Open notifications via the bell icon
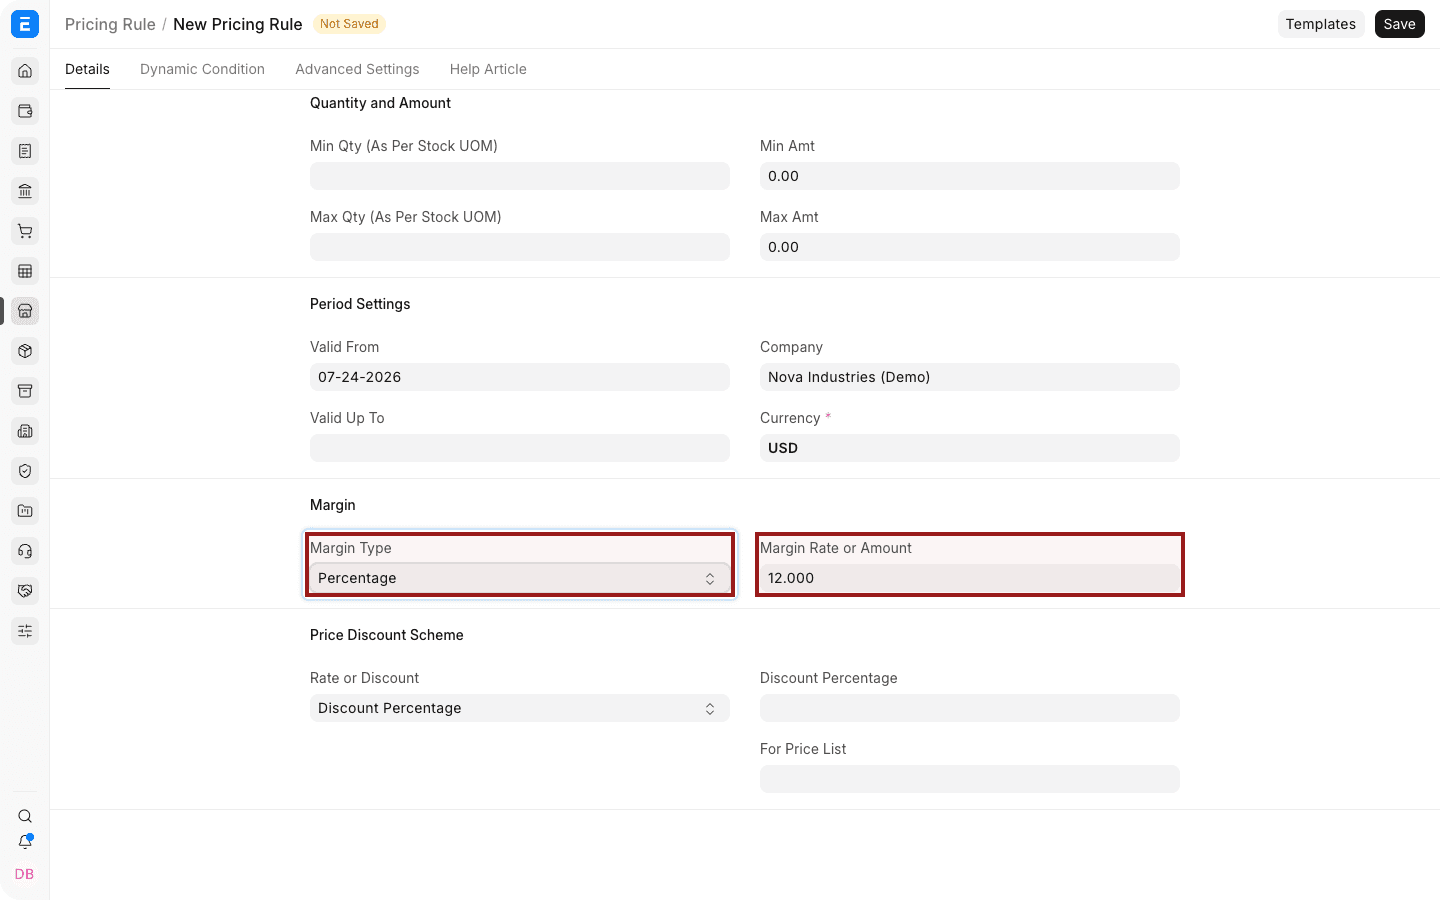The width and height of the screenshot is (1440, 900). click(x=25, y=842)
